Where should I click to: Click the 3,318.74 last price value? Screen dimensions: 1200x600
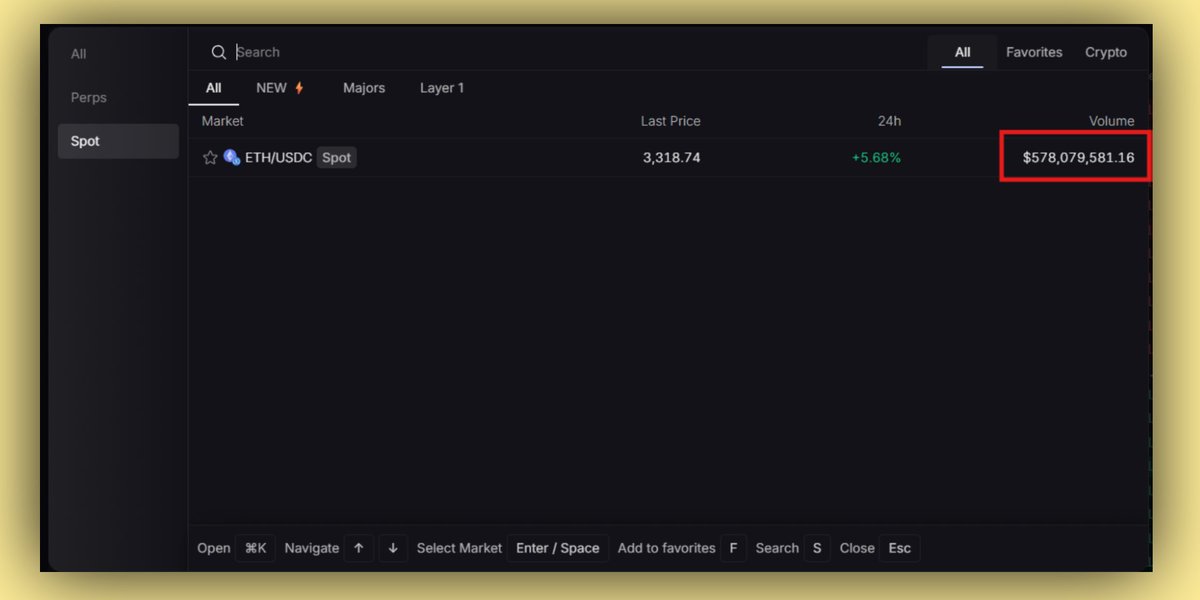(672, 158)
